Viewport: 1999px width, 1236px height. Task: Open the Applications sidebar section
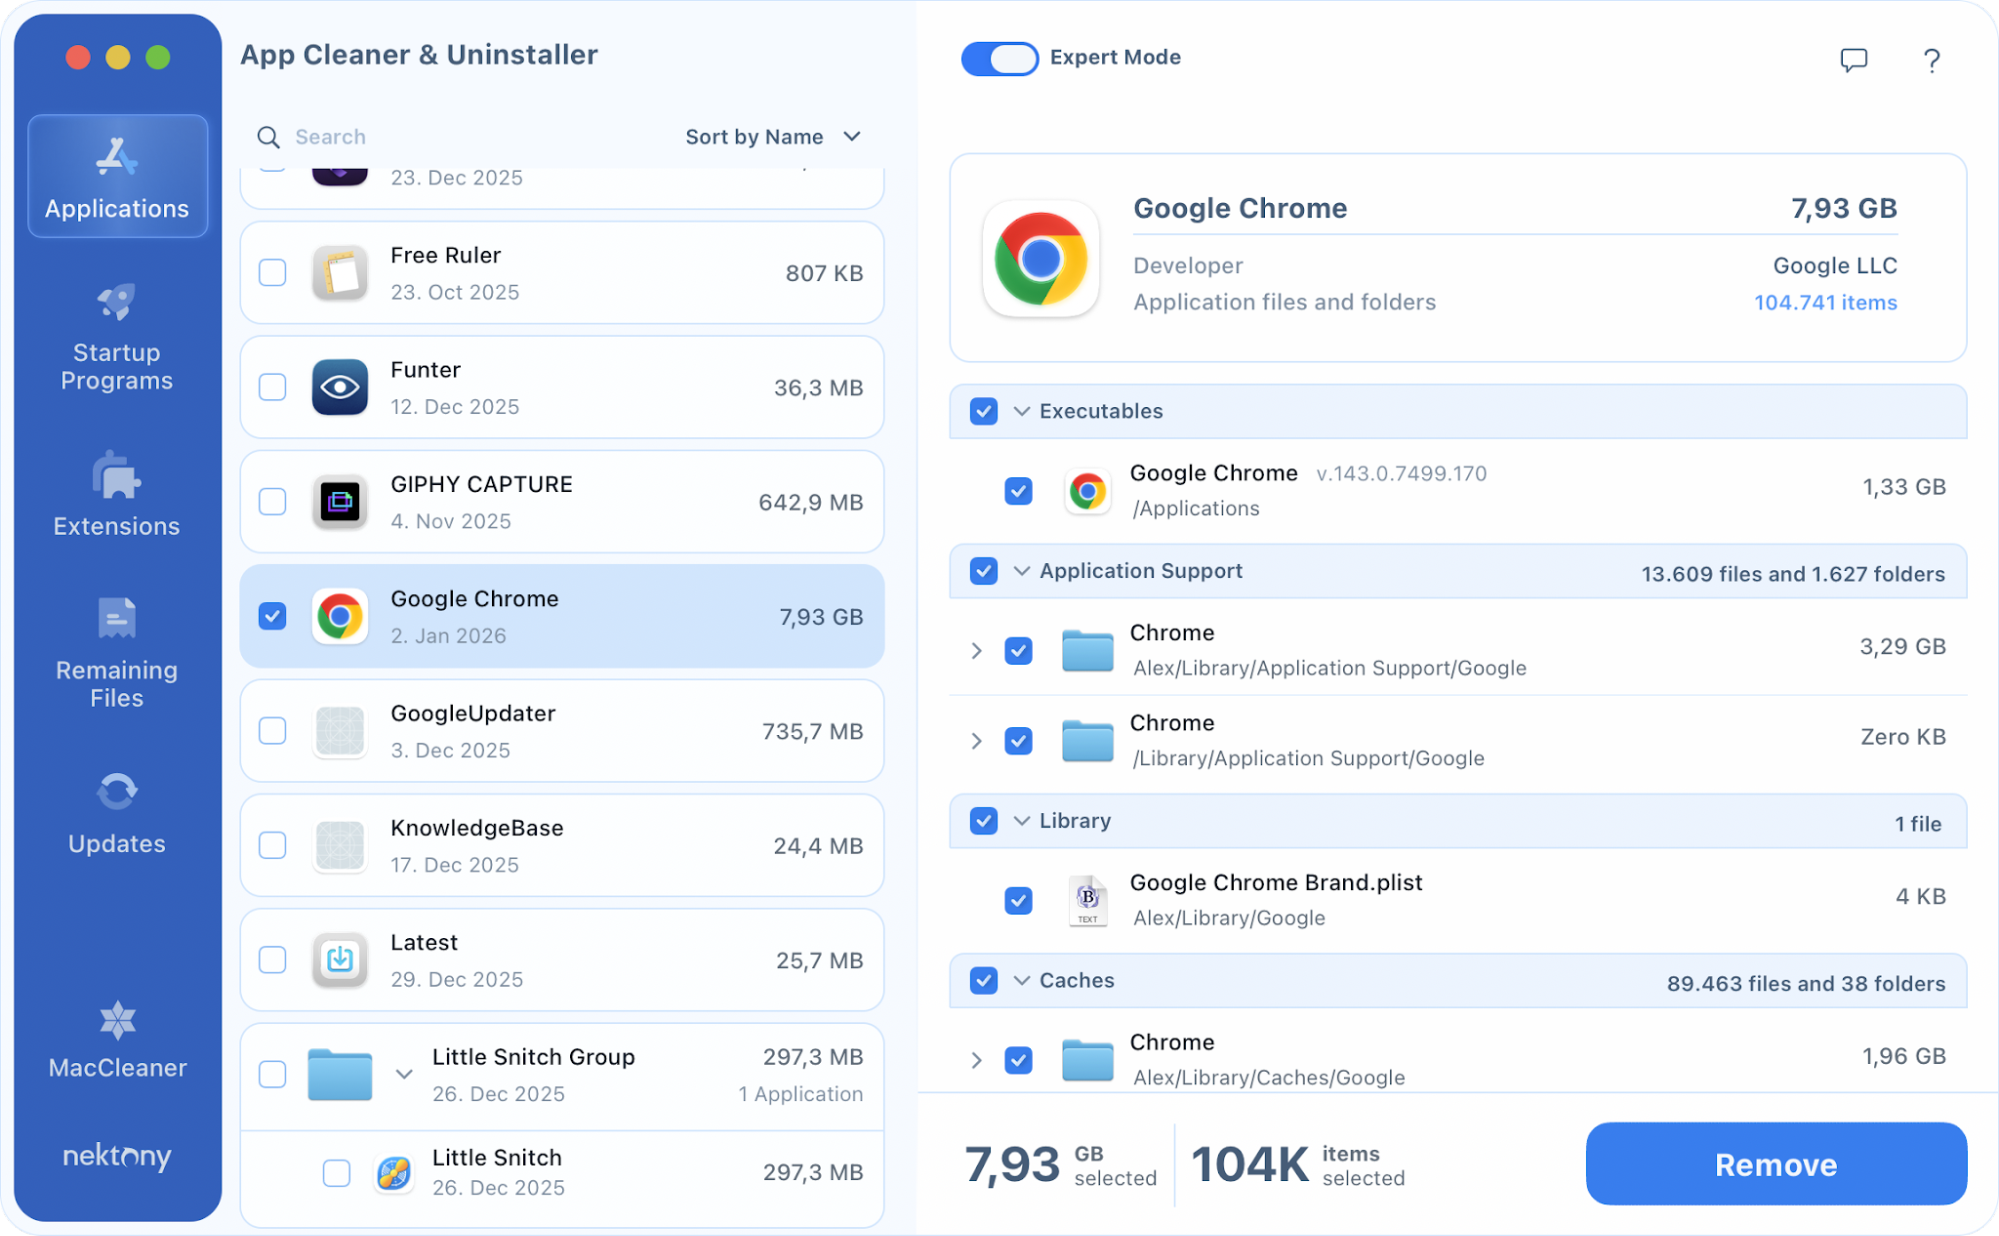click(117, 176)
